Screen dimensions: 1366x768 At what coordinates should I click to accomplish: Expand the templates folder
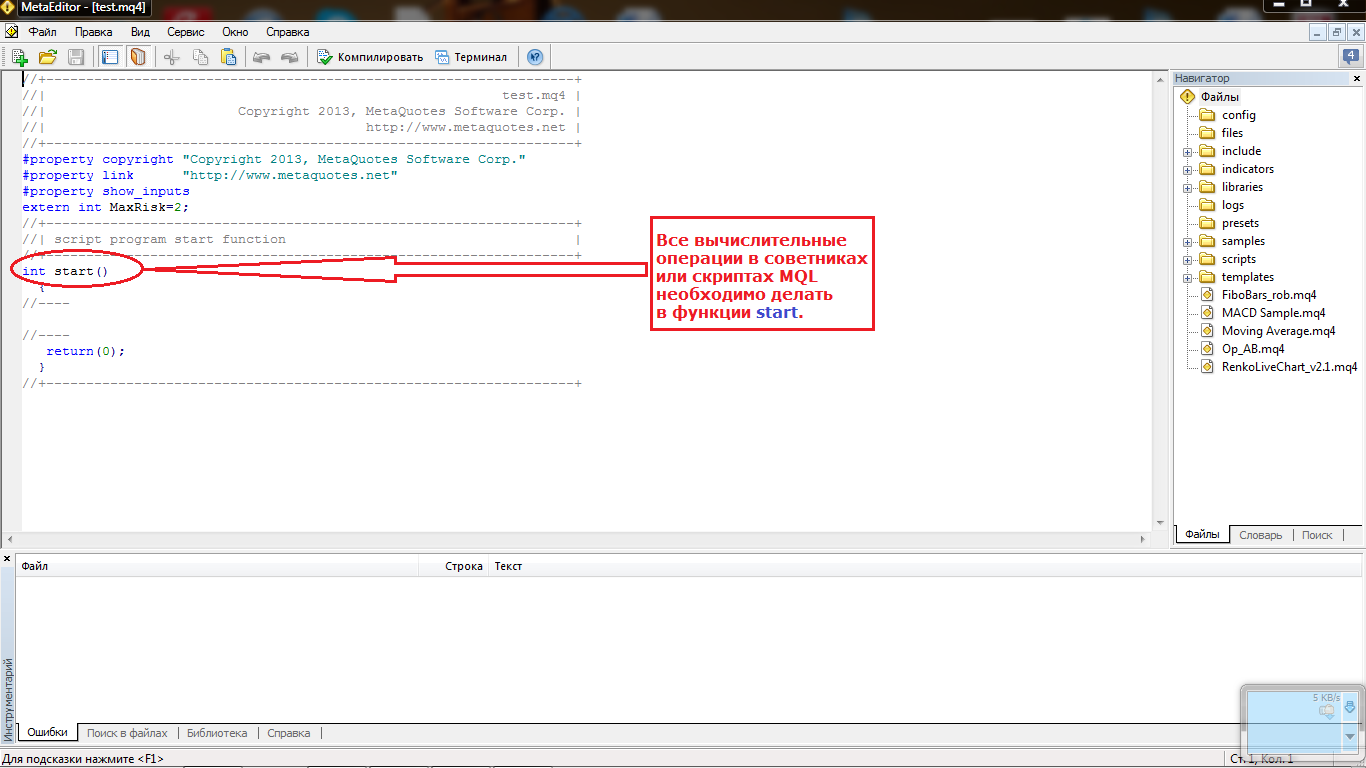coord(1188,278)
